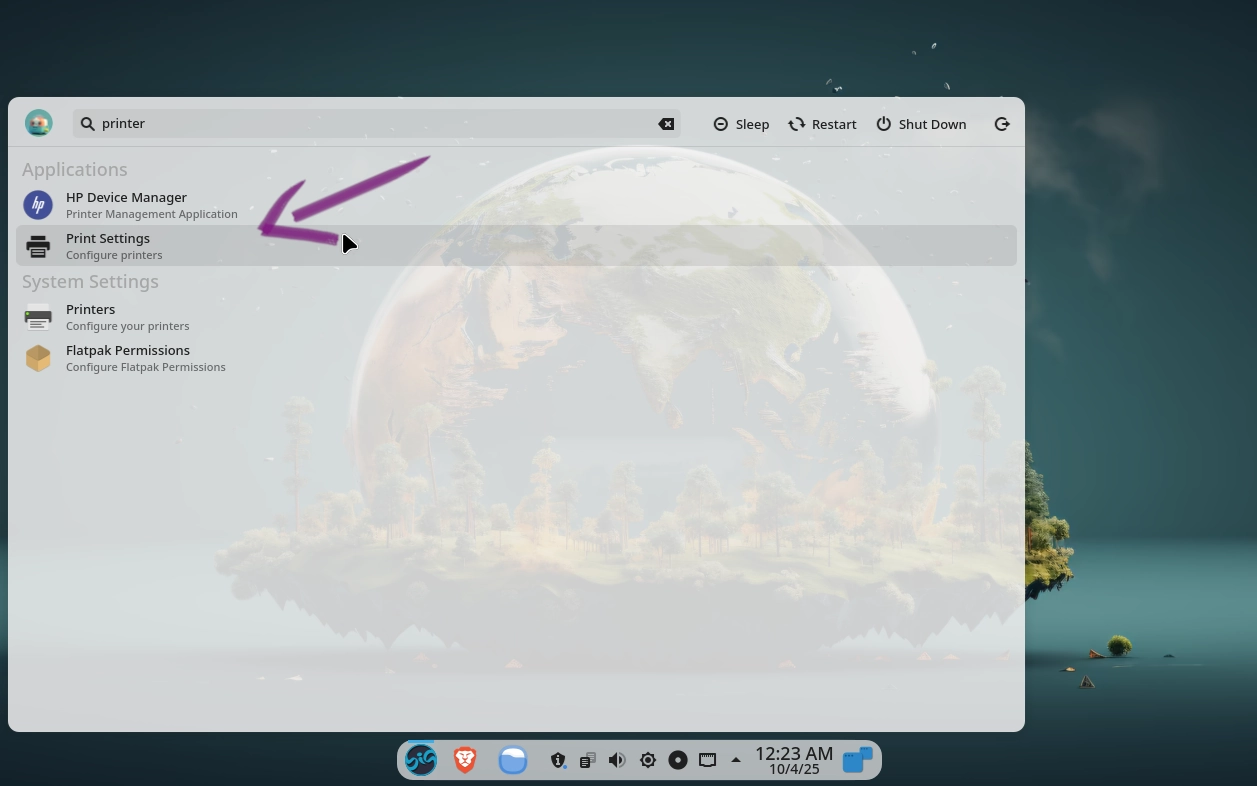Open HP Device Manager application
1257x786 pixels.
[126, 205]
